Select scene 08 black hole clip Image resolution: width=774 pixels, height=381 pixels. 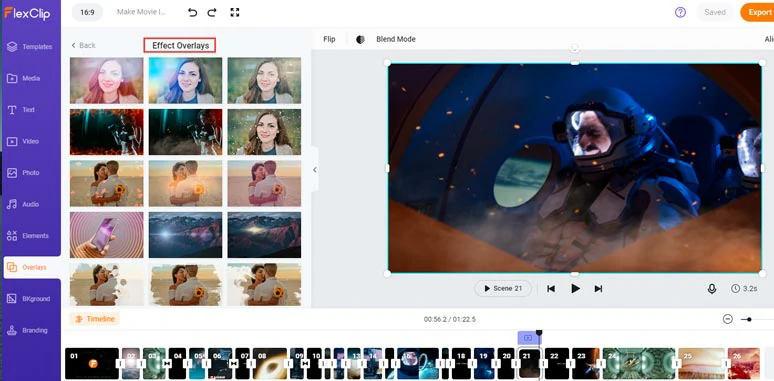270,364
